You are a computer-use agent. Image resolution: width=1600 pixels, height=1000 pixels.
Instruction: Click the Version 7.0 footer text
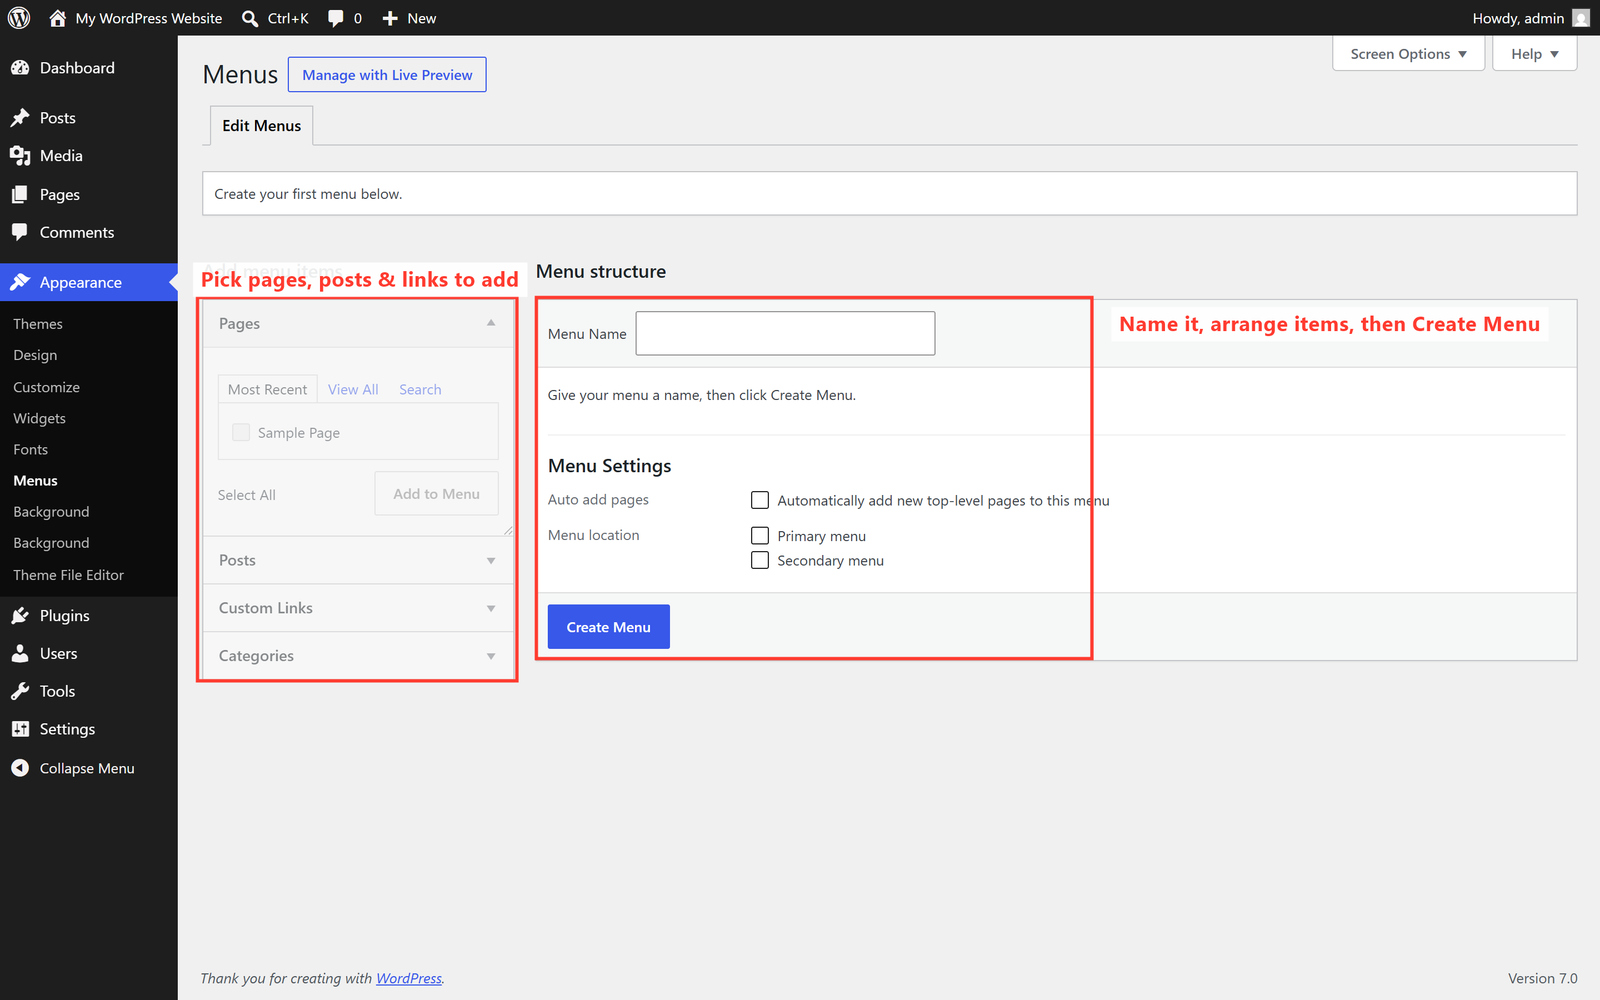(x=1542, y=978)
